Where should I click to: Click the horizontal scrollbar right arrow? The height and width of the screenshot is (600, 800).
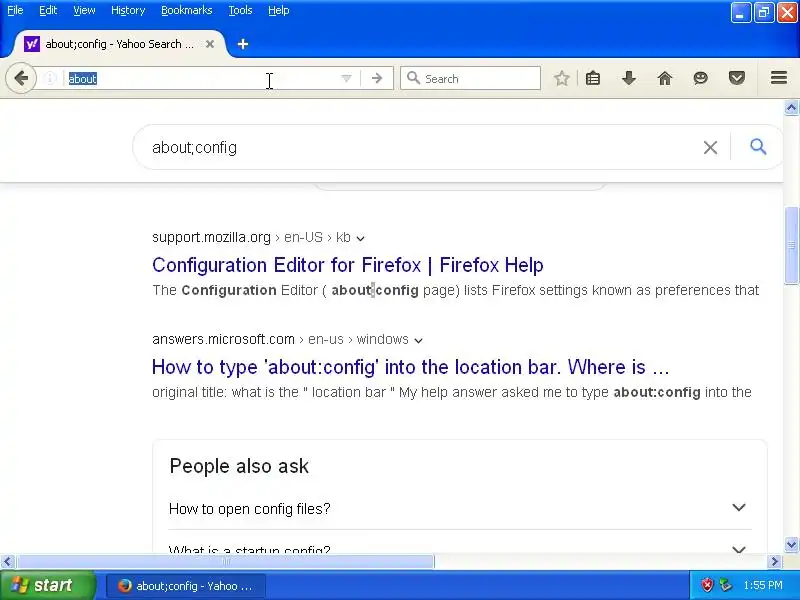pos(775,562)
